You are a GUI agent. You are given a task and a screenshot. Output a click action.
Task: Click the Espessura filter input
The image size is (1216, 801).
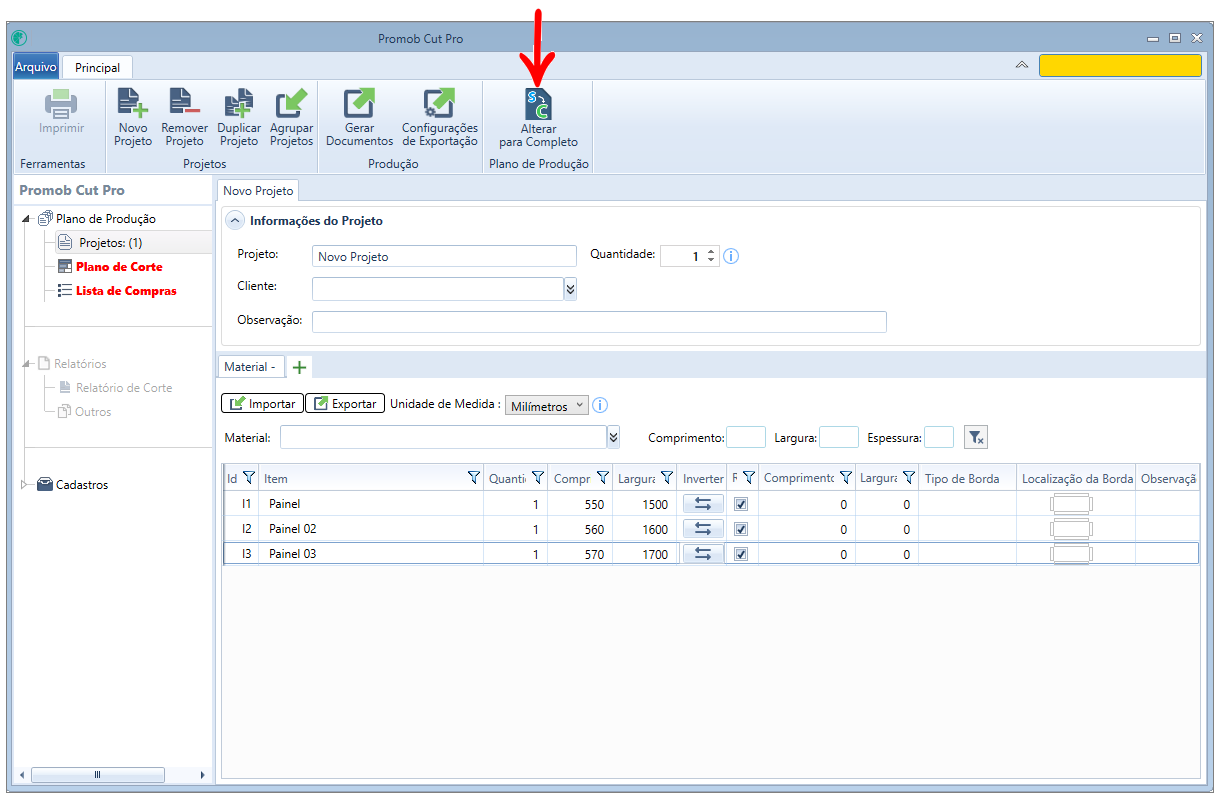[x=939, y=437]
